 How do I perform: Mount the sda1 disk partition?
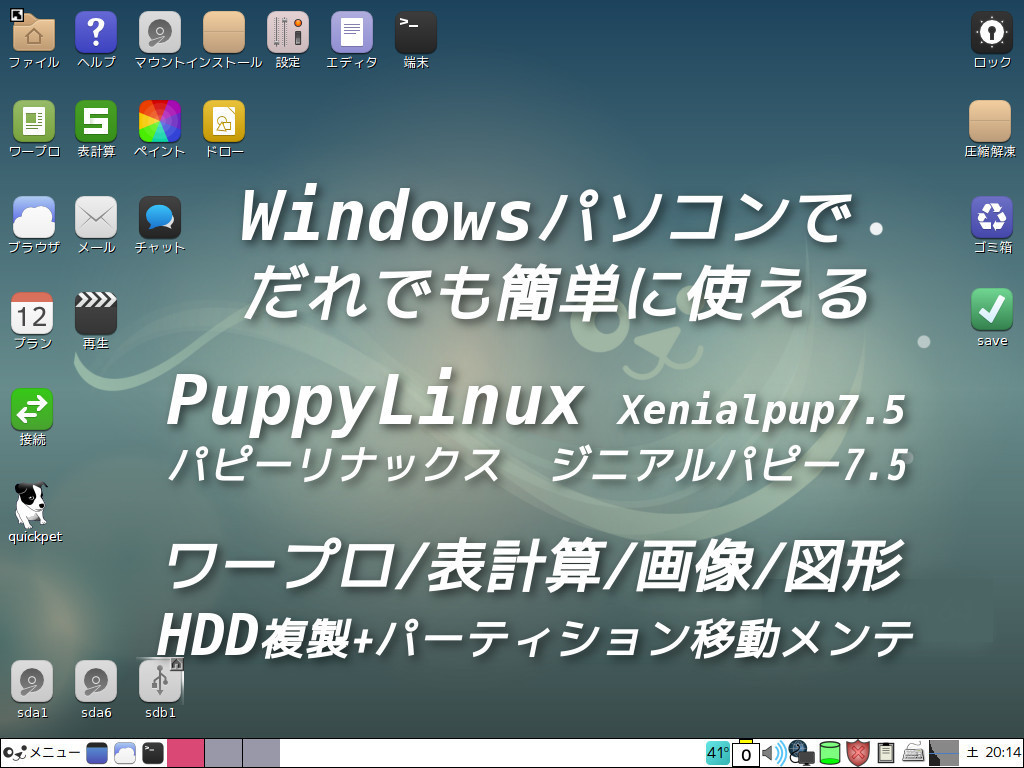coord(32,683)
